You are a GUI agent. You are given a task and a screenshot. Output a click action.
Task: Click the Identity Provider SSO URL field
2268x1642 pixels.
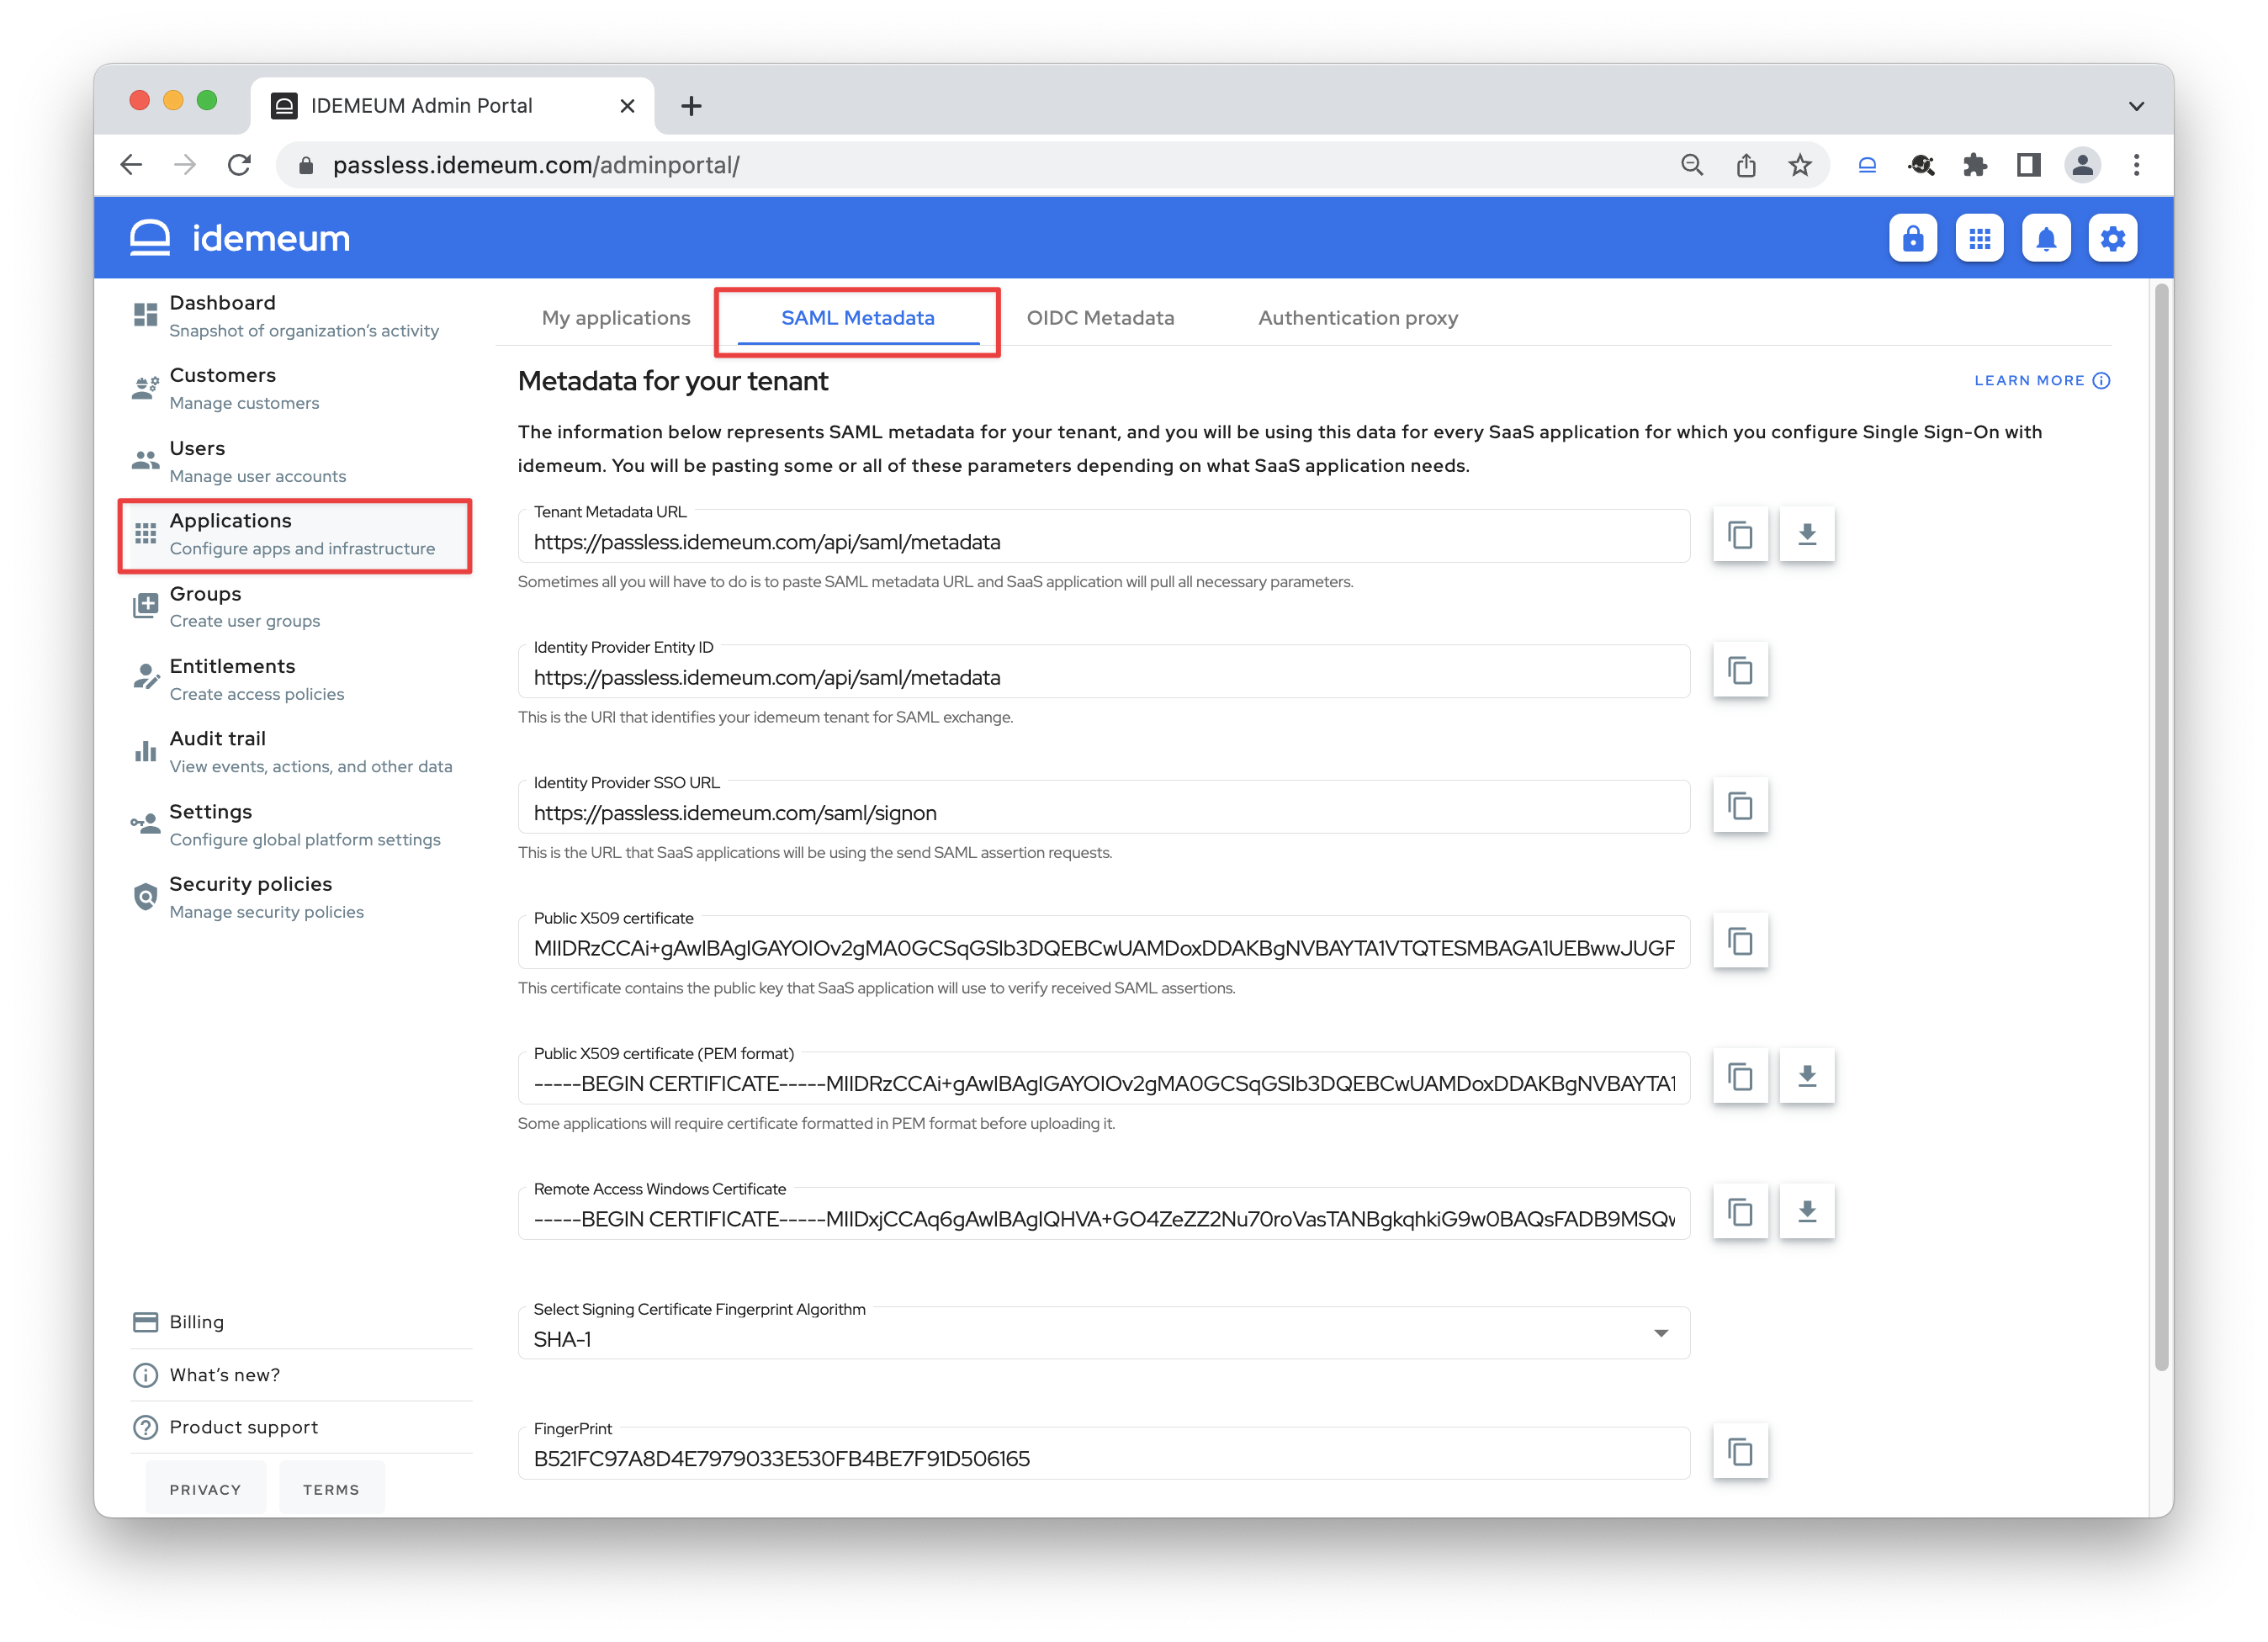coord(1103,808)
